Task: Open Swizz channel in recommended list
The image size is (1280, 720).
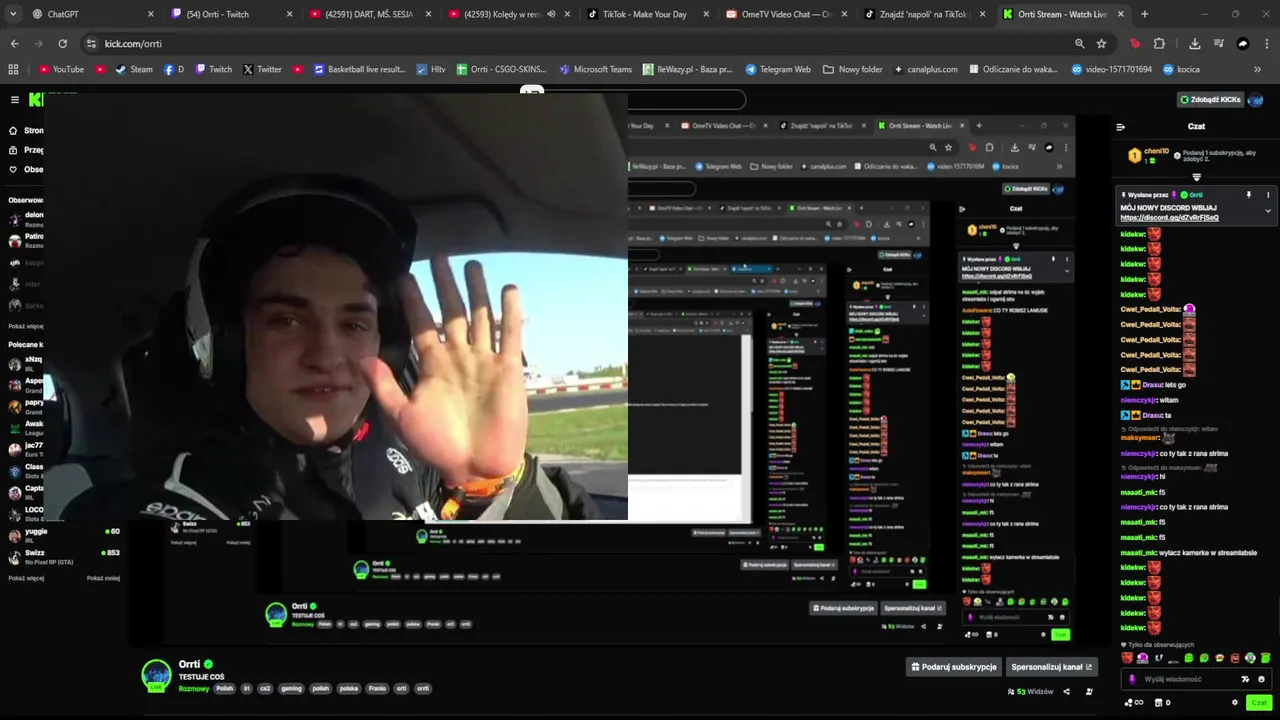Action: click(64, 556)
